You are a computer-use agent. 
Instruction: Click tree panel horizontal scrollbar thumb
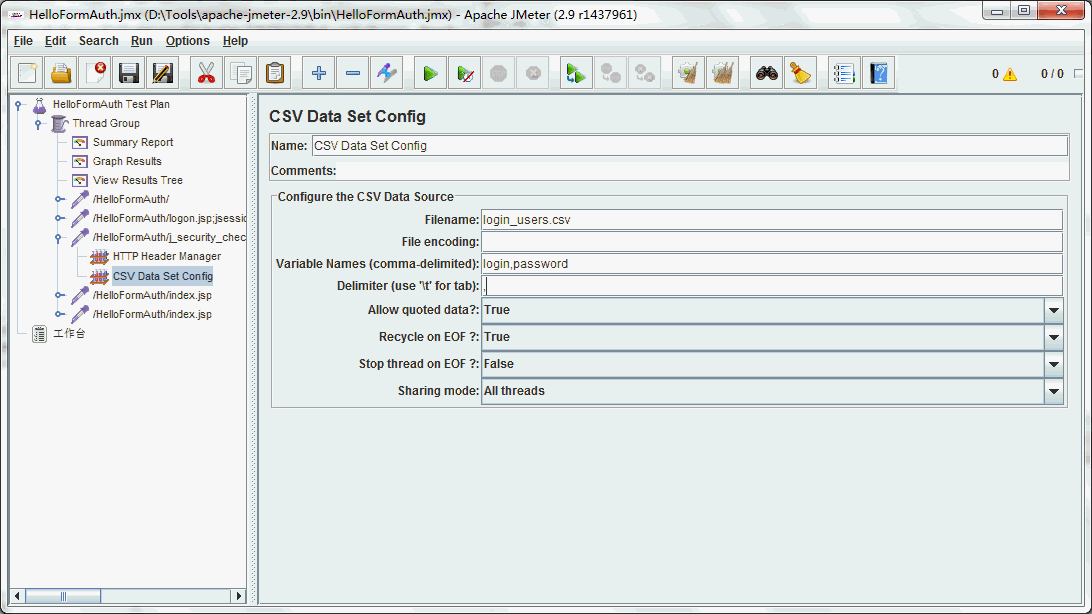(63, 596)
